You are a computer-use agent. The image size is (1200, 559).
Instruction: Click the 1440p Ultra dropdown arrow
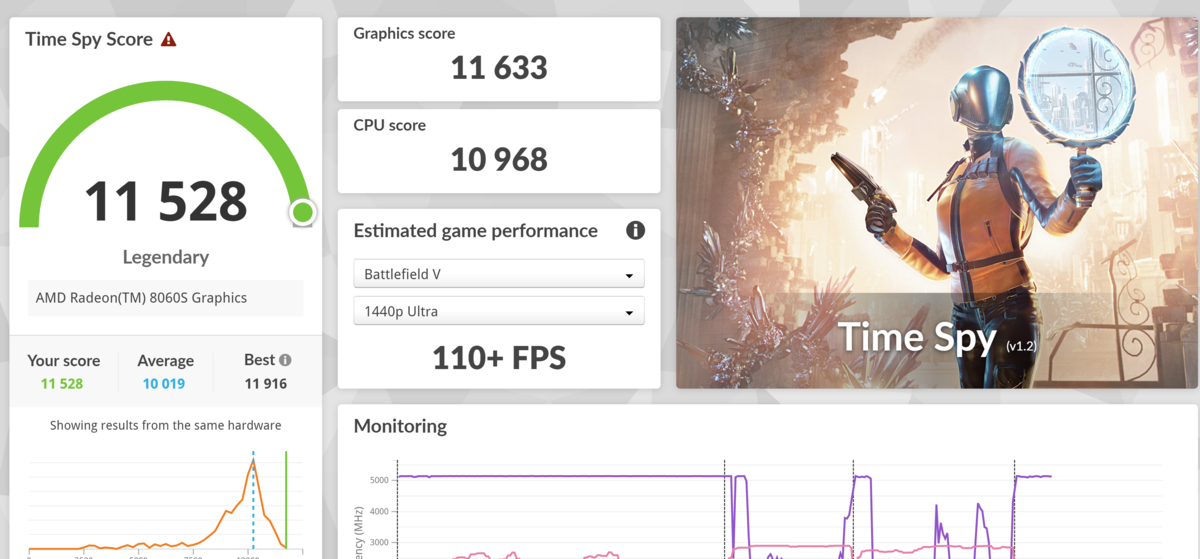(629, 312)
